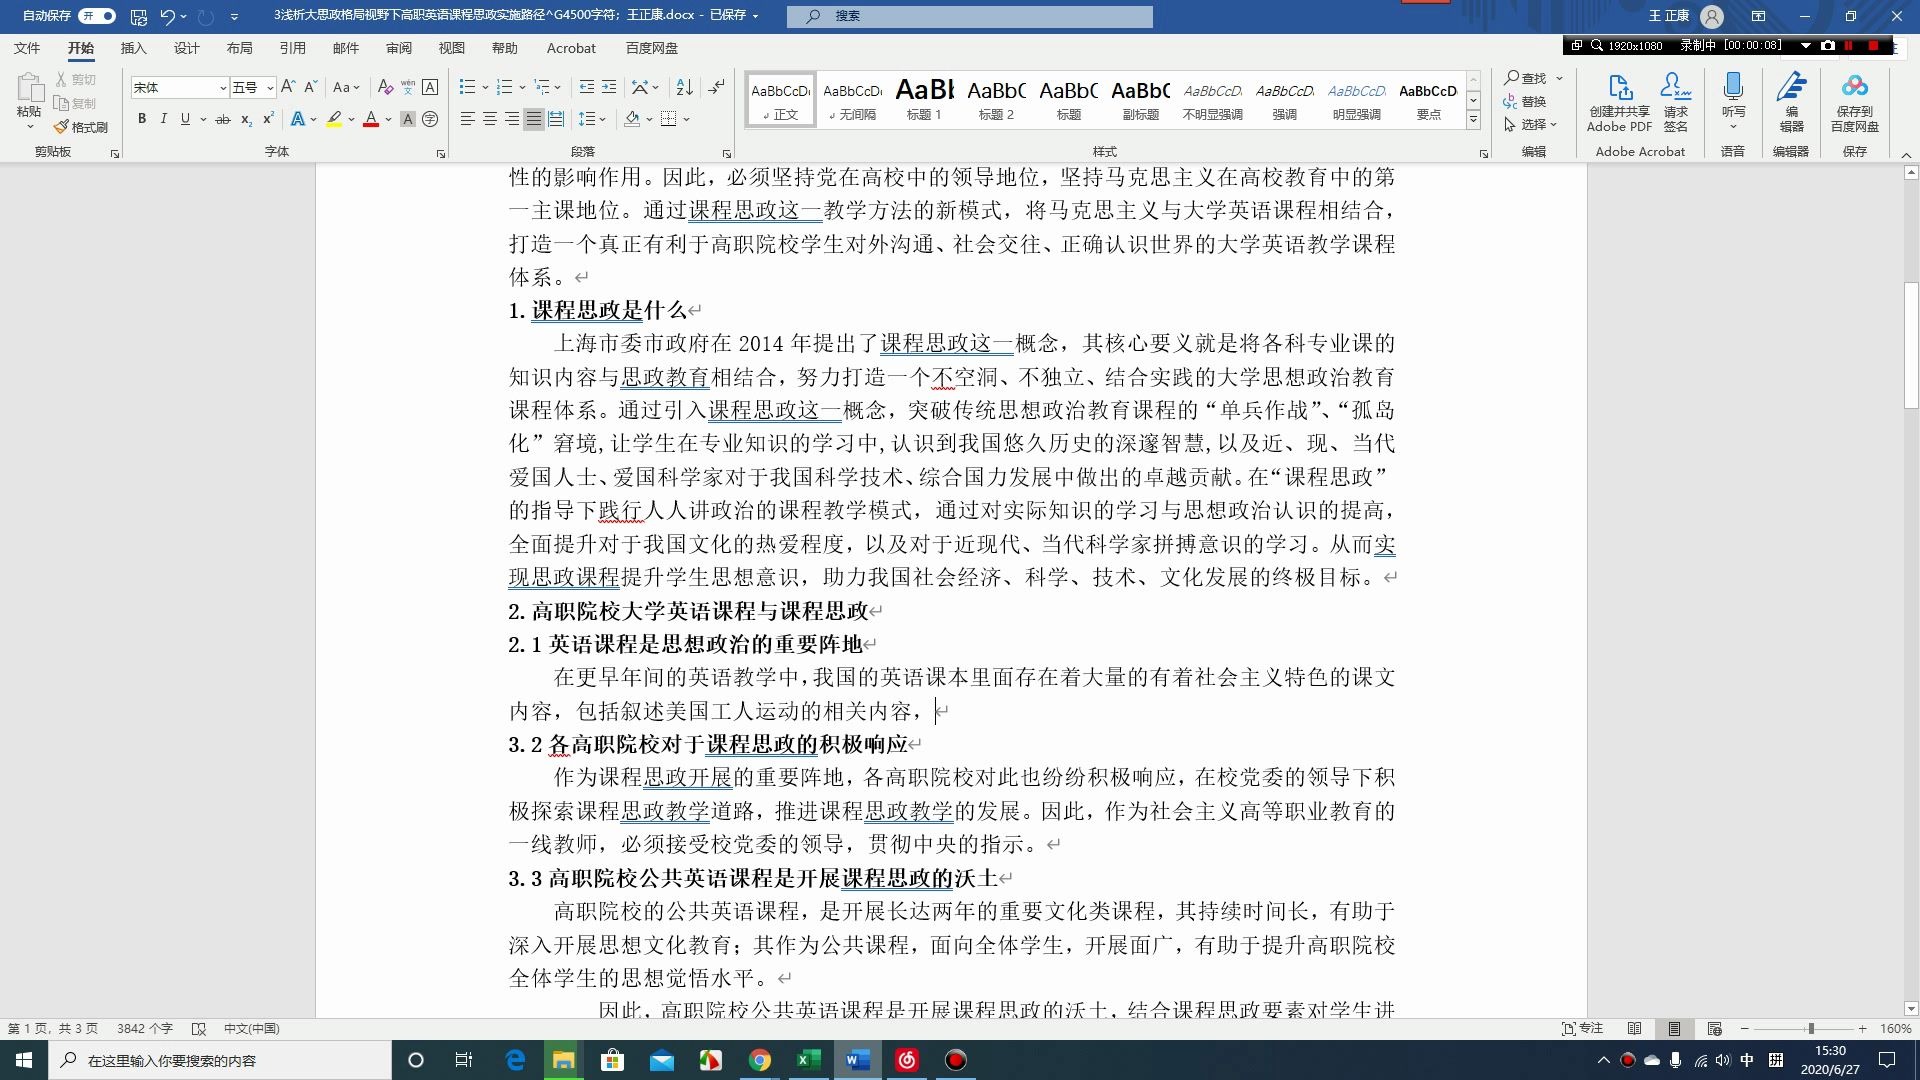Switch to the 插入 (Insert) tab
The image size is (1920, 1080).
coord(133,48)
